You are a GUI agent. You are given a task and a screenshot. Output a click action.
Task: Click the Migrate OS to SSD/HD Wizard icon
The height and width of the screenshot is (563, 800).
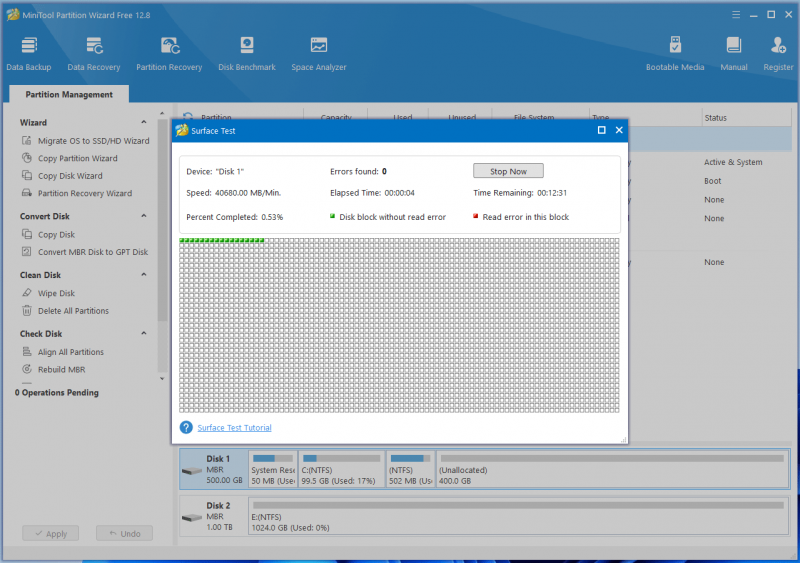coord(27,140)
